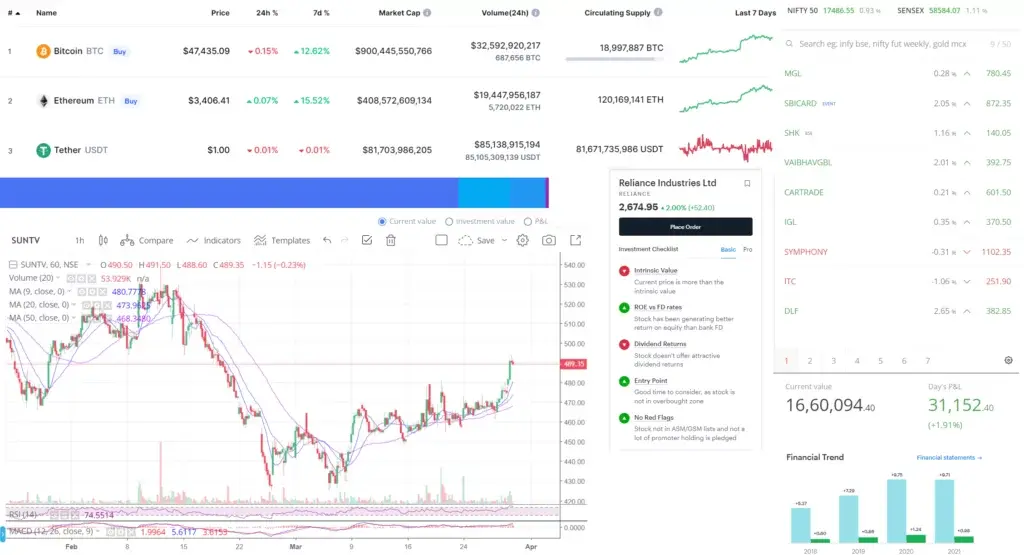Open the chart settings gear icon
This screenshot has height=555, width=1024.
[x=522, y=240]
